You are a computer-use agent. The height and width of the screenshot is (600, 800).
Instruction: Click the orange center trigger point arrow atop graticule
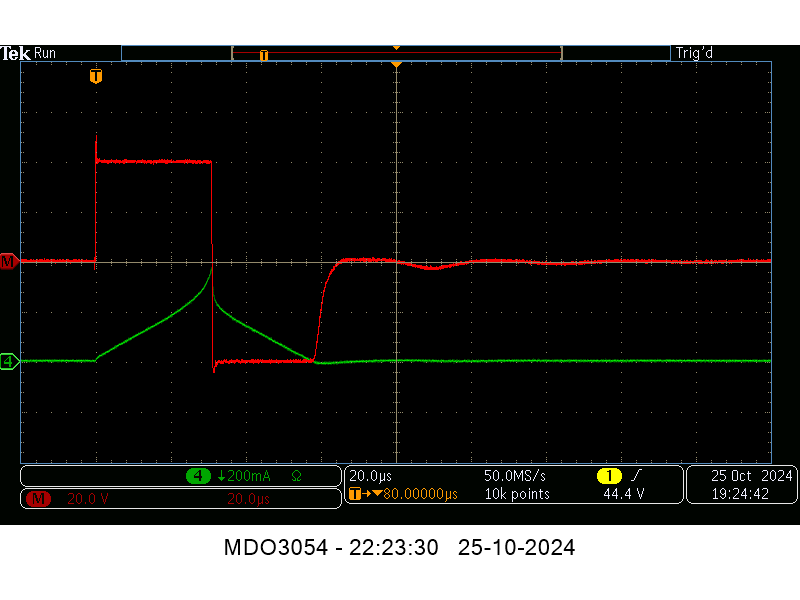[397, 65]
